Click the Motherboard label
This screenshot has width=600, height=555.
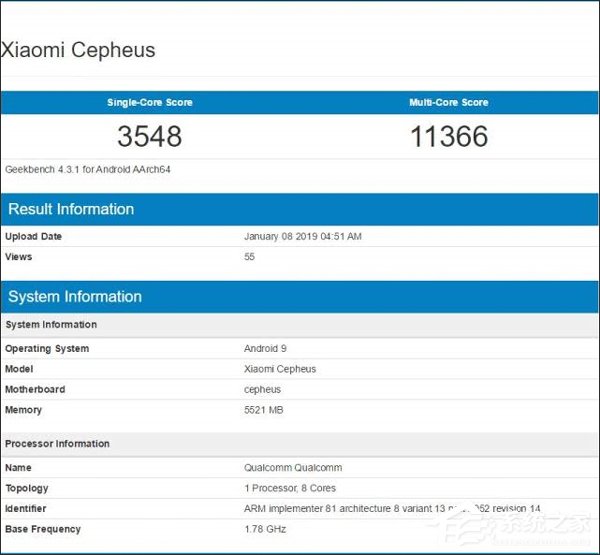pyautogui.click(x=35, y=390)
